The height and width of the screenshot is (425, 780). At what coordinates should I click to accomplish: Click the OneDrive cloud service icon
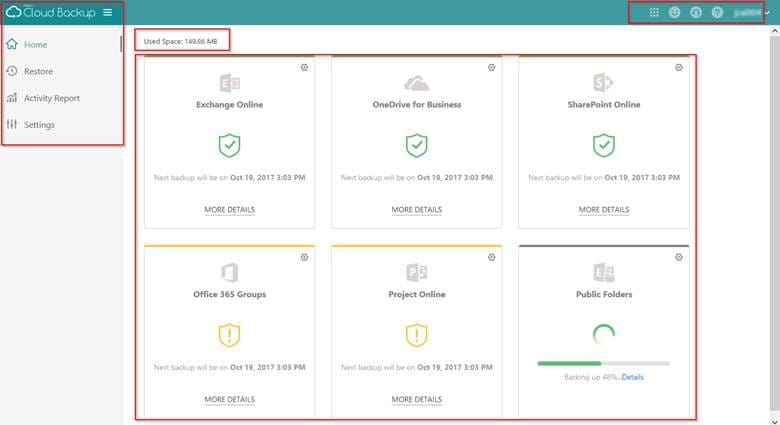pyautogui.click(x=416, y=83)
